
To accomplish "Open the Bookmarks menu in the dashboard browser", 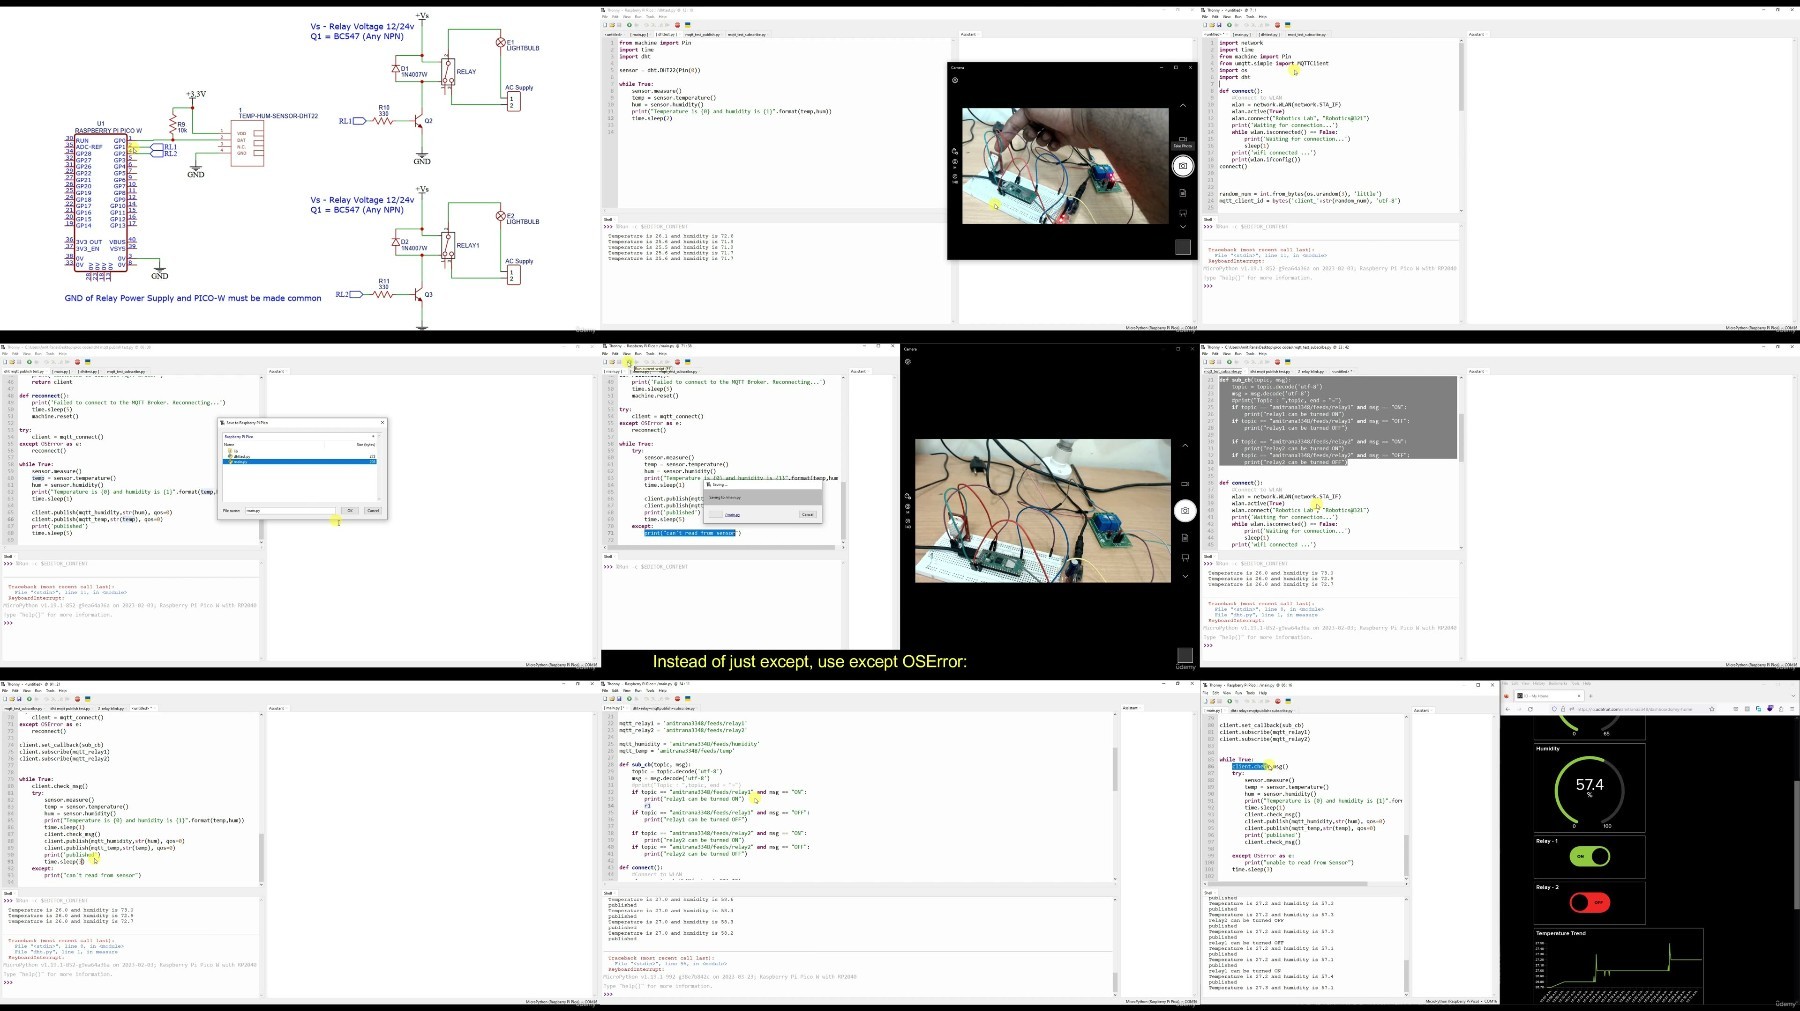I will tap(1557, 684).
